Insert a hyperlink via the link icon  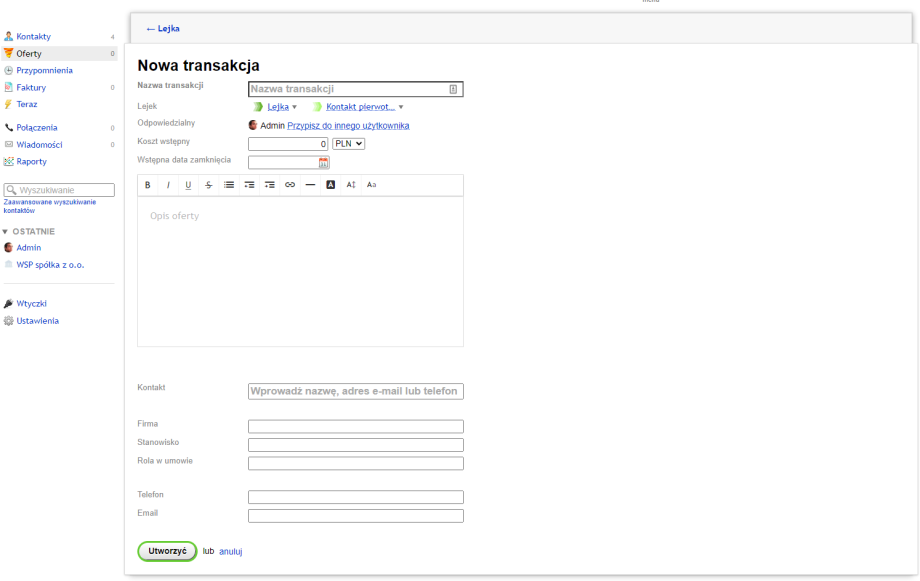(x=290, y=185)
